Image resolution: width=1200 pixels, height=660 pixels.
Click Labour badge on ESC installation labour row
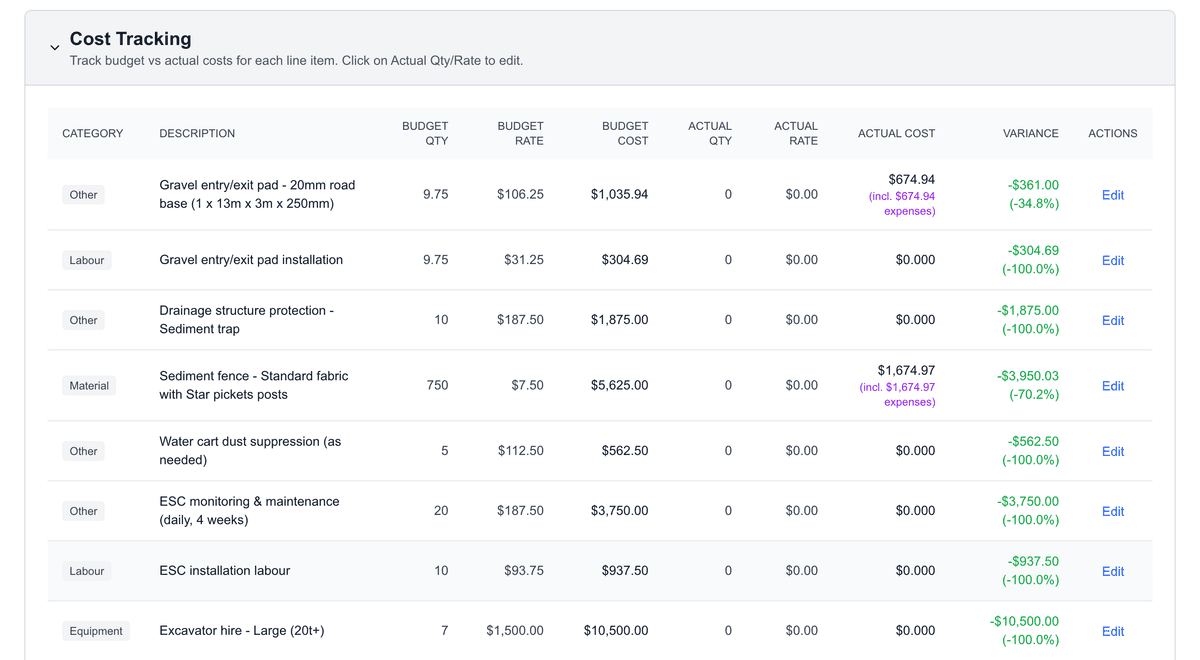[x=87, y=571]
